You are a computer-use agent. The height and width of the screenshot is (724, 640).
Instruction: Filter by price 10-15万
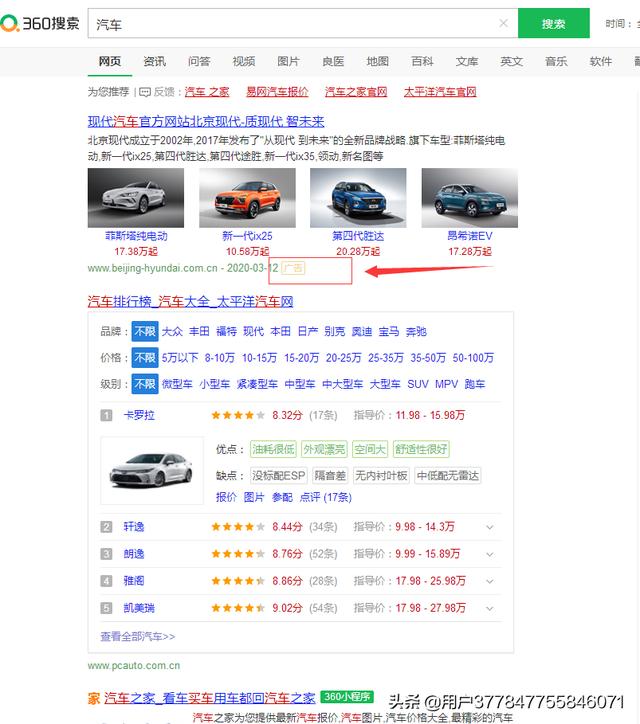point(260,358)
